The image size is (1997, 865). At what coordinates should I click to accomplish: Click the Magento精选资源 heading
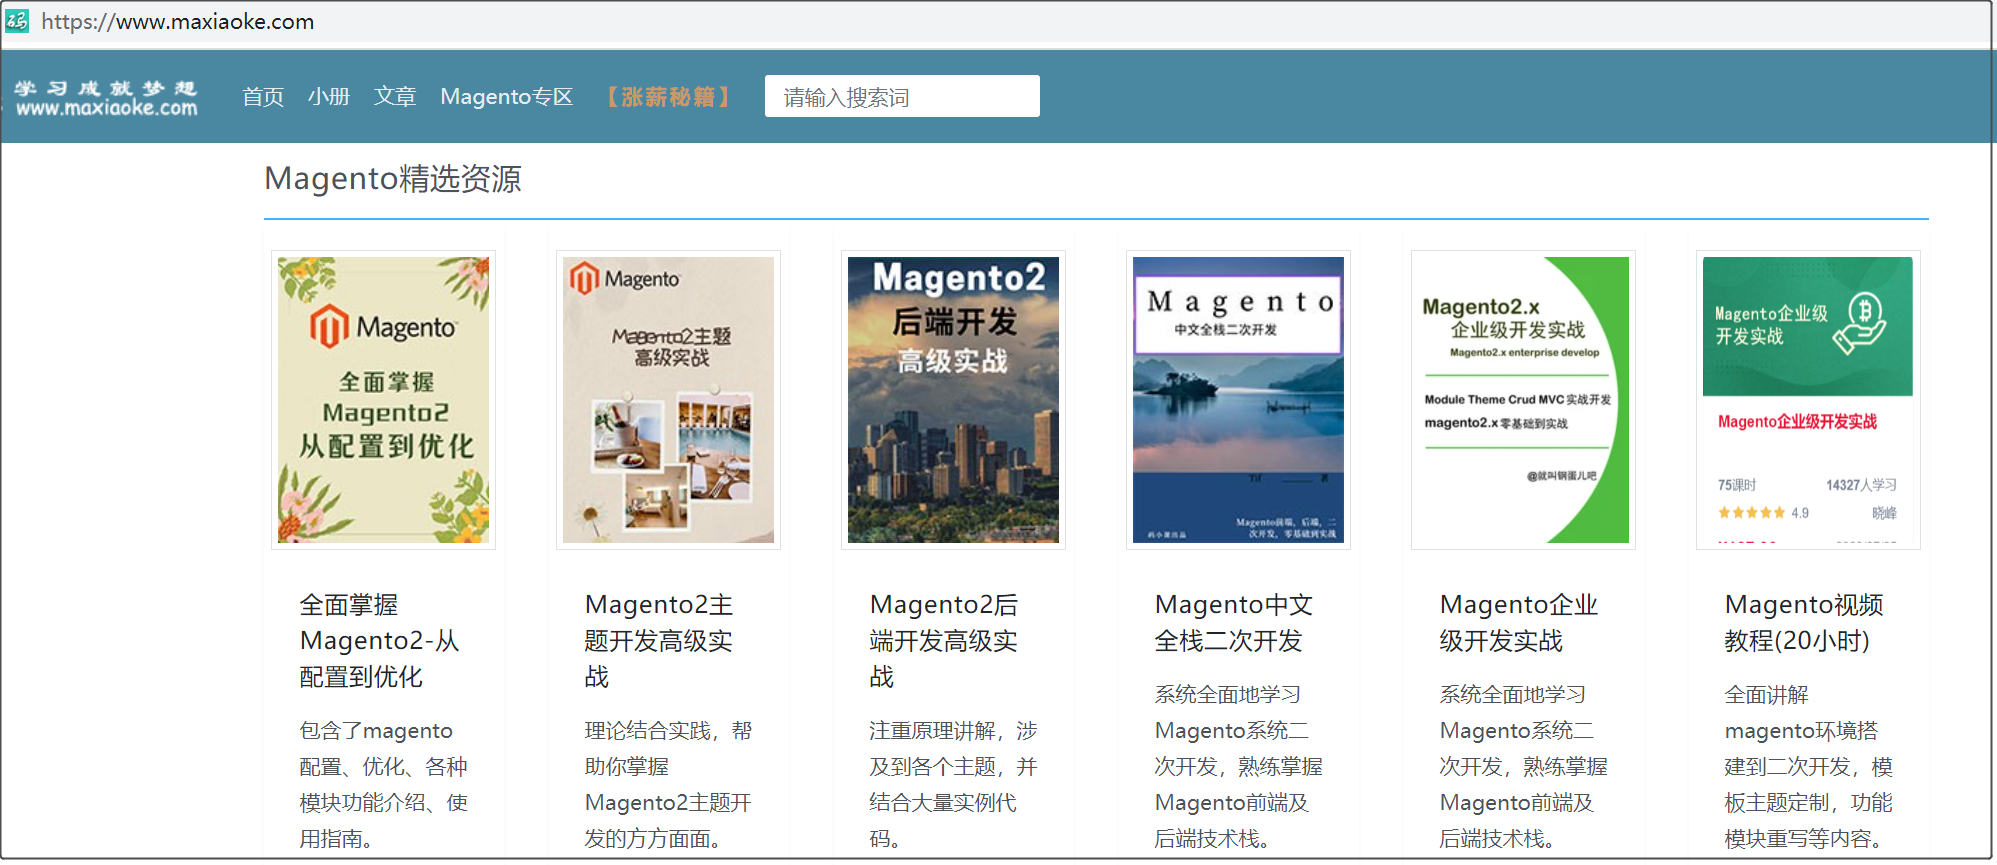tap(393, 179)
